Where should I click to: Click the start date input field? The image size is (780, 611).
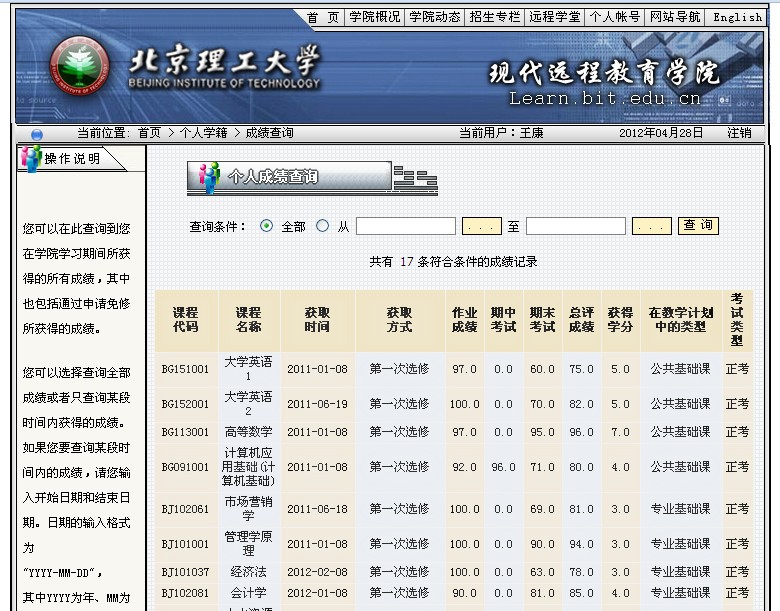pos(406,226)
